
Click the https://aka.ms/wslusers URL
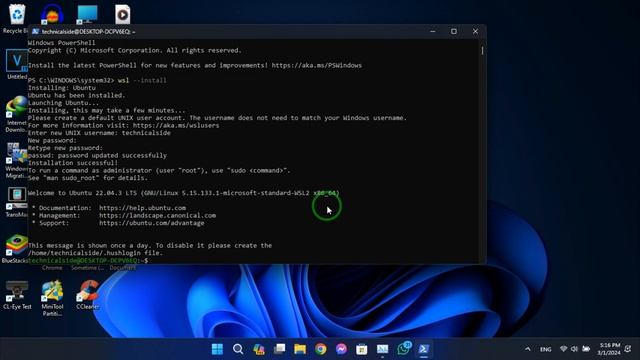tap(176, 125)
